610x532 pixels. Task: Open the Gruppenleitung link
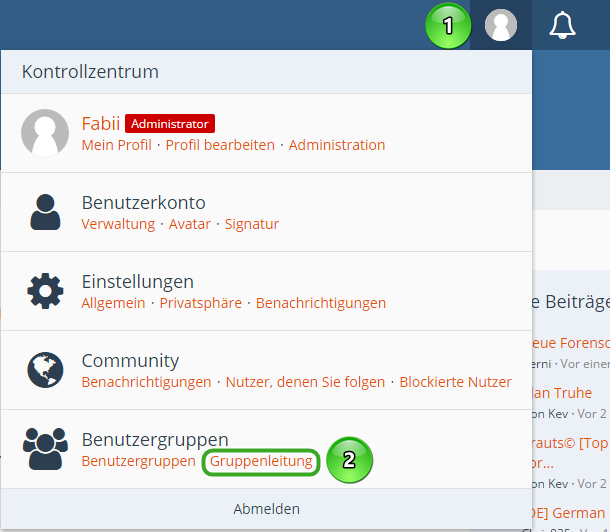(261, 461)
